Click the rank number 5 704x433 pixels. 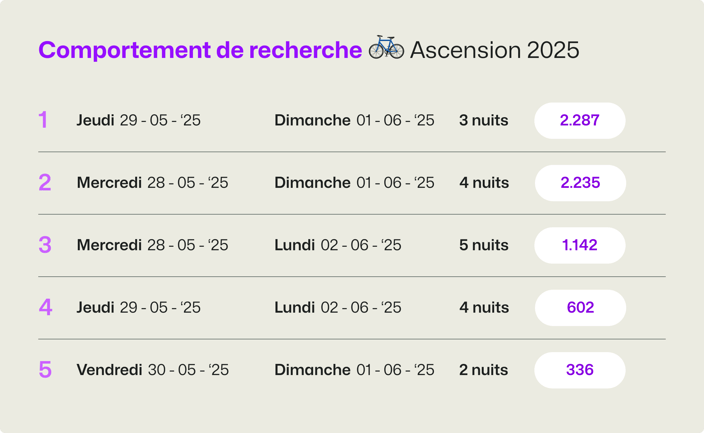pos(45,370)
